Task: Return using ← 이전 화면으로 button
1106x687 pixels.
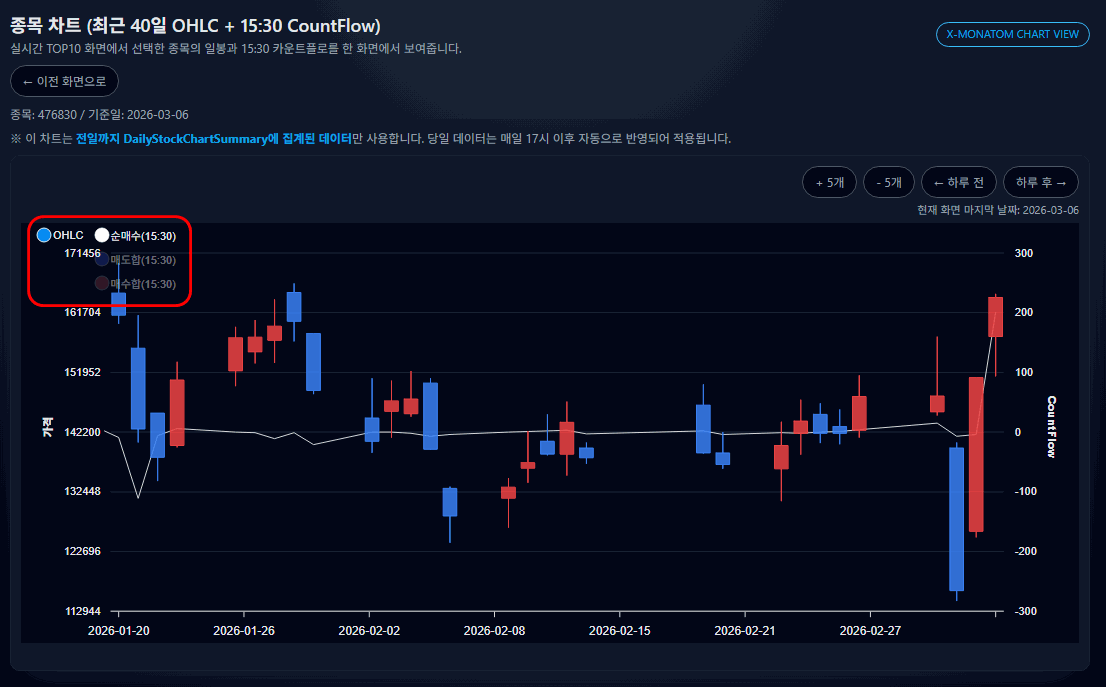Action: 64,81
